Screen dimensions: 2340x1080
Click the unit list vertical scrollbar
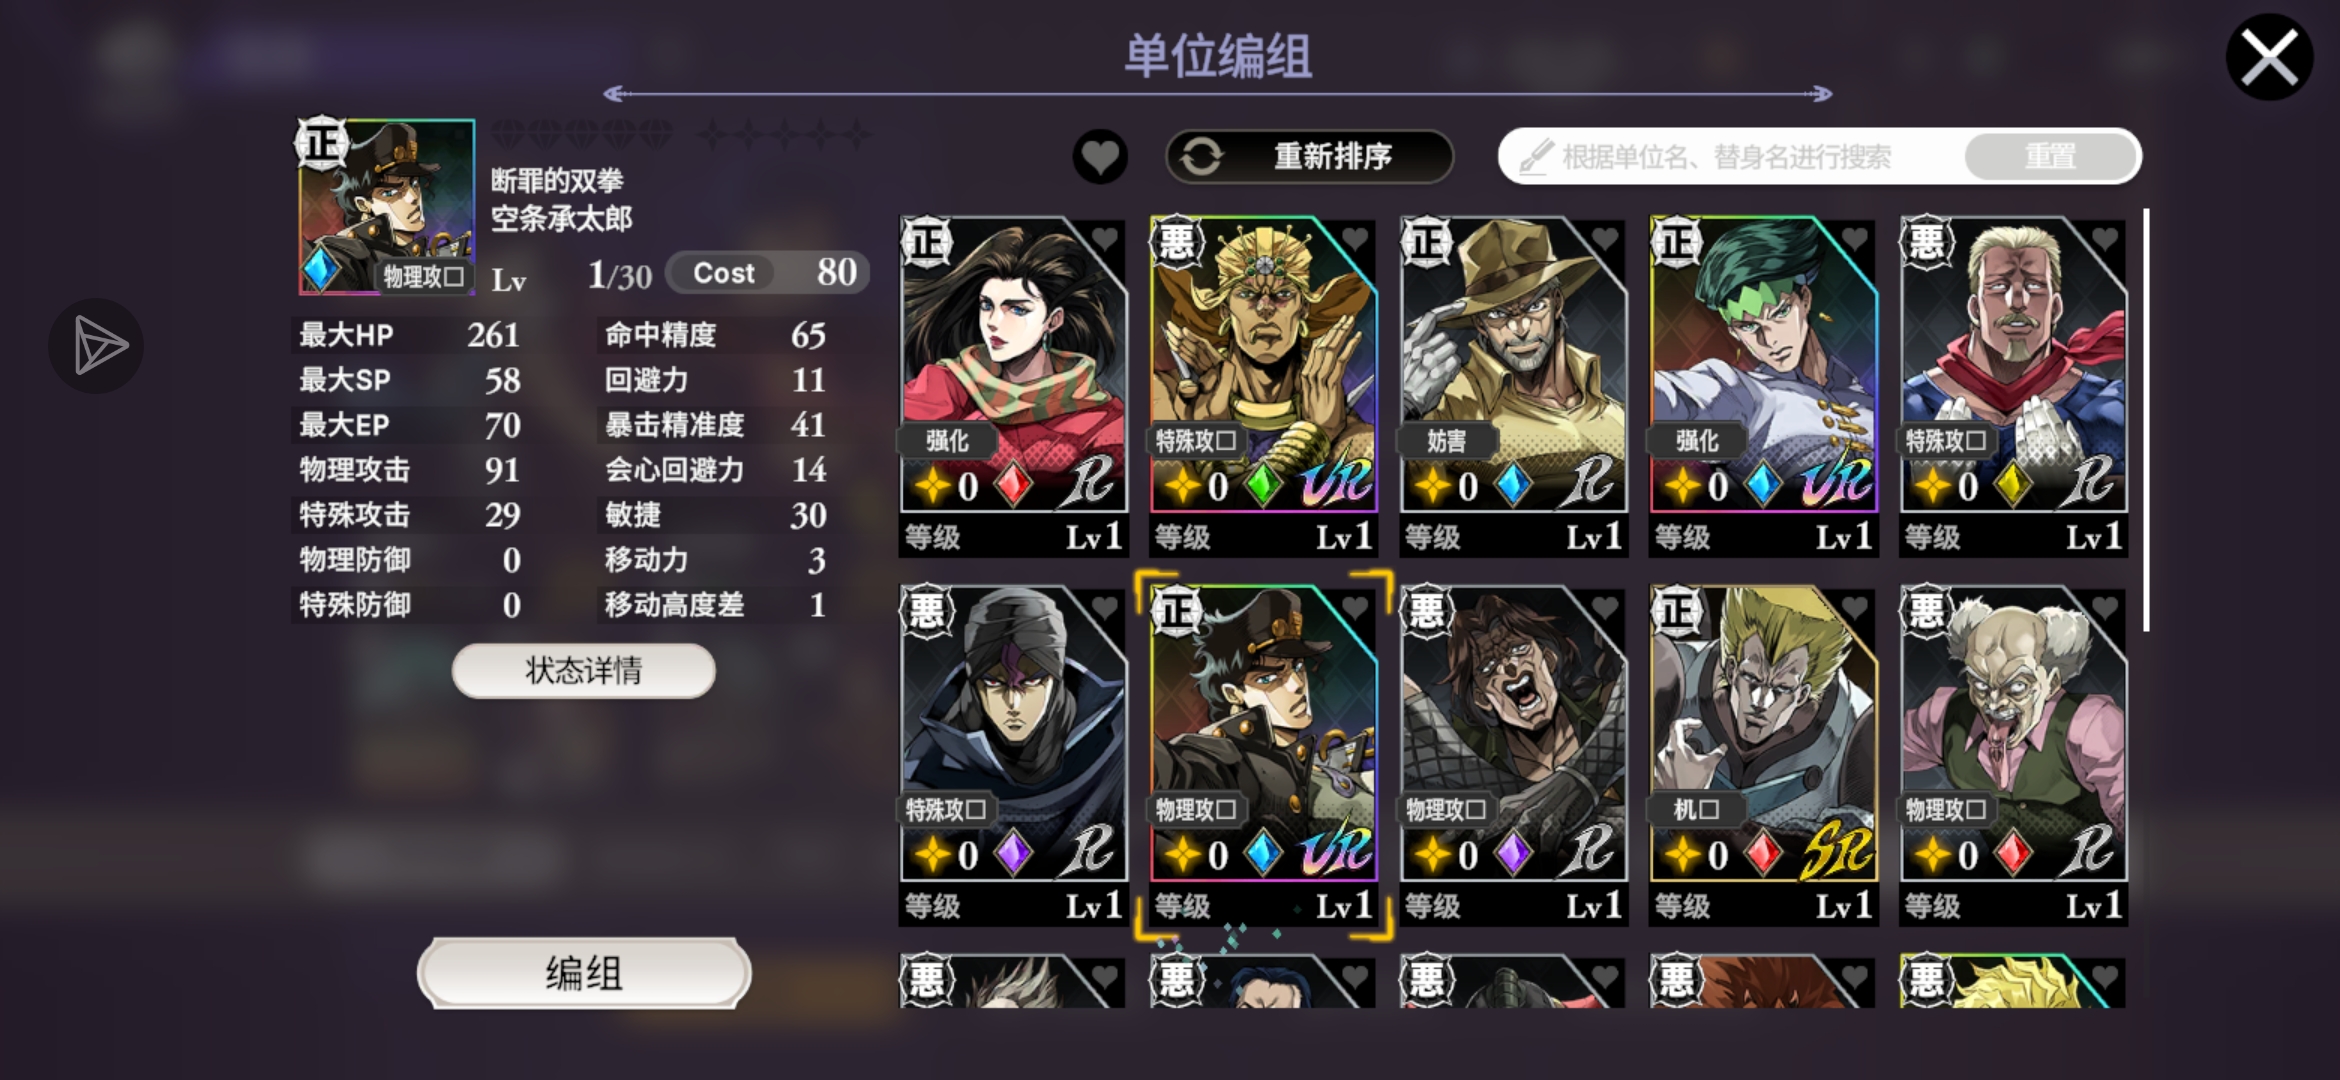2146,420
